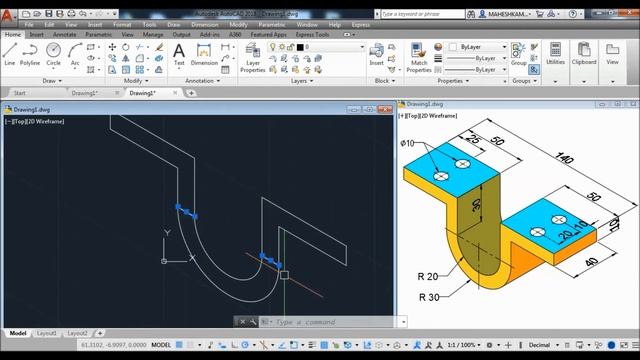Viewport: 640px width, 360px height.
Task: Insert a Table from Annotation panel
Action: coord(225,70)
